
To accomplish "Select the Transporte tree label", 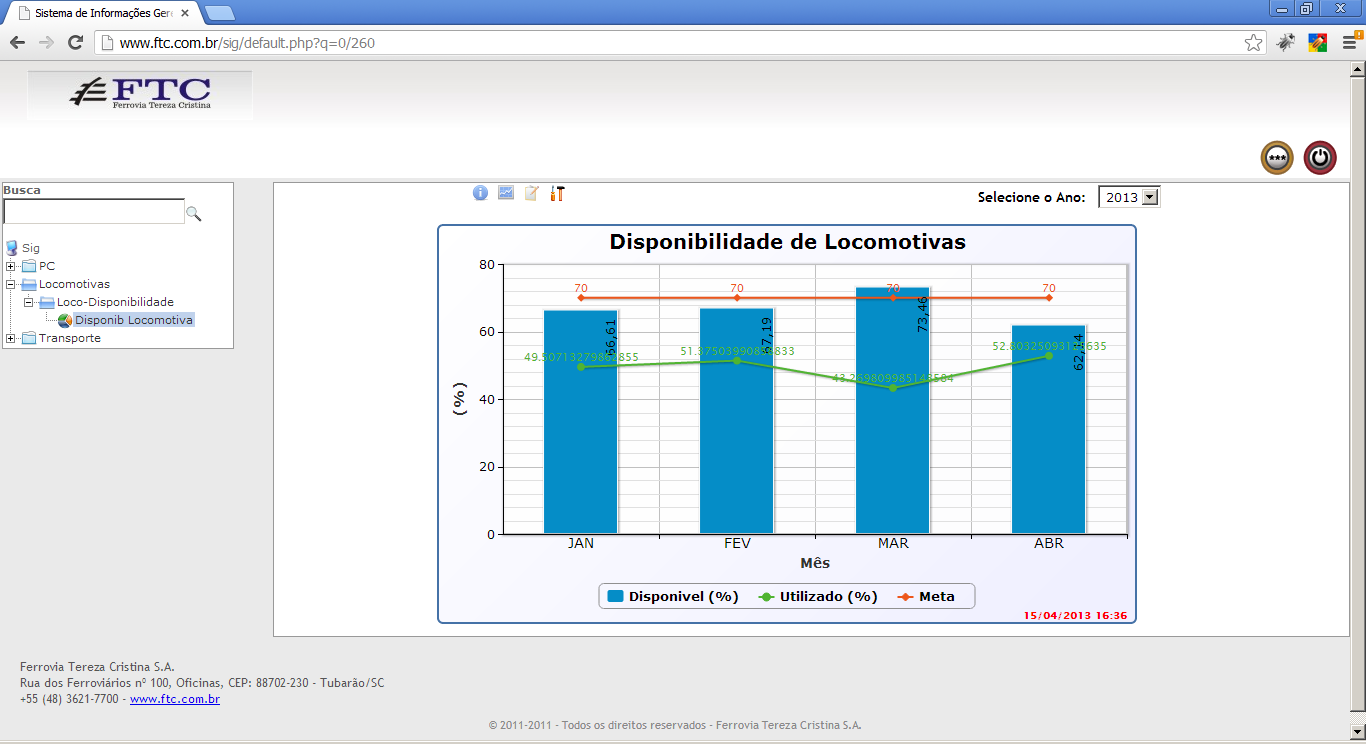I will click(70, 338).
